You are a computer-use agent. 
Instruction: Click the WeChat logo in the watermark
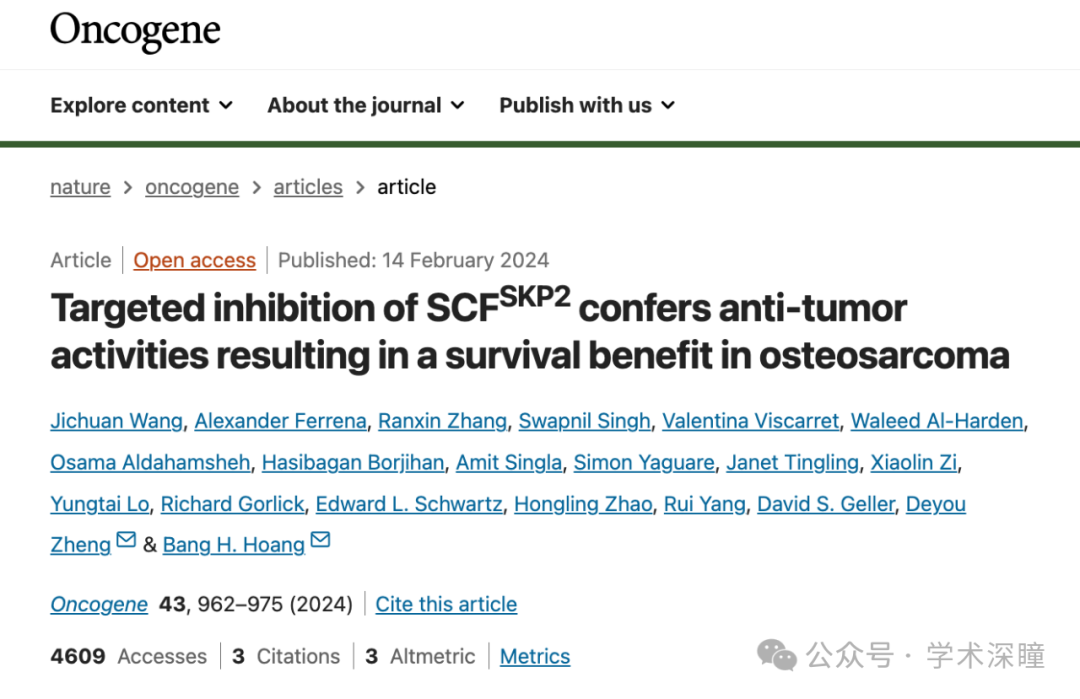click(777, 654)
